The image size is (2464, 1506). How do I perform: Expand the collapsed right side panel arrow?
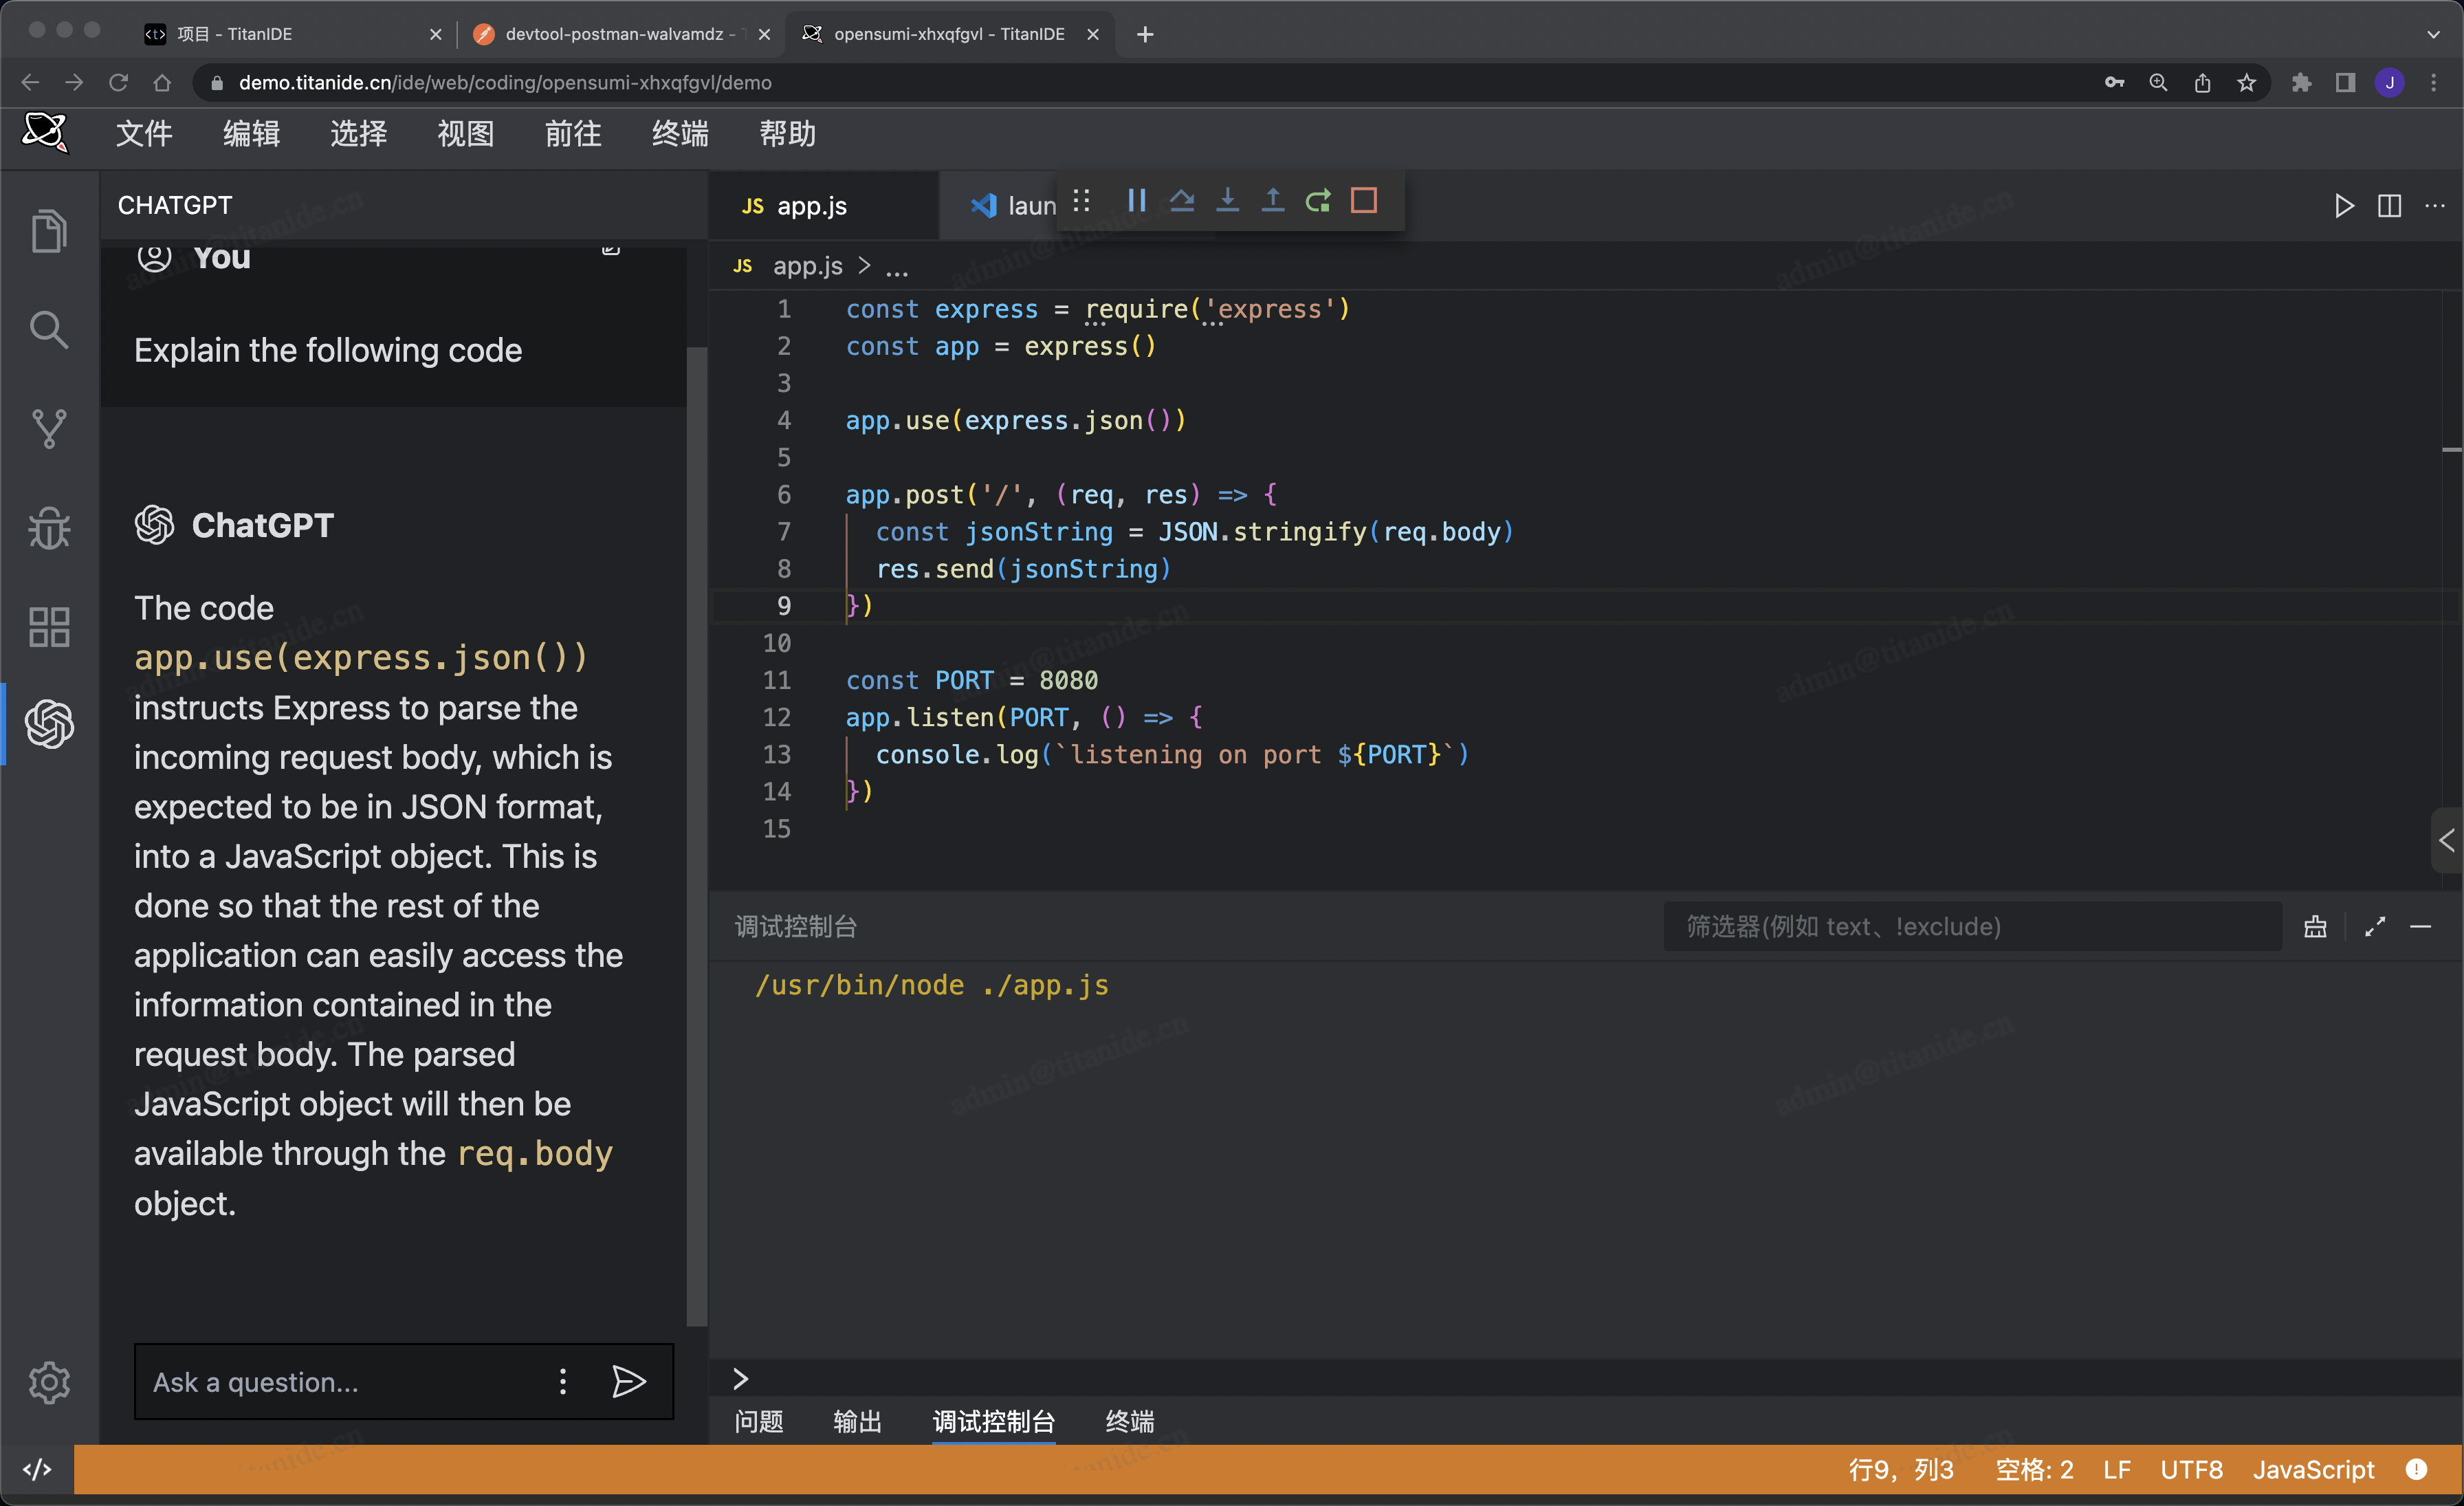click(2447, 840)
